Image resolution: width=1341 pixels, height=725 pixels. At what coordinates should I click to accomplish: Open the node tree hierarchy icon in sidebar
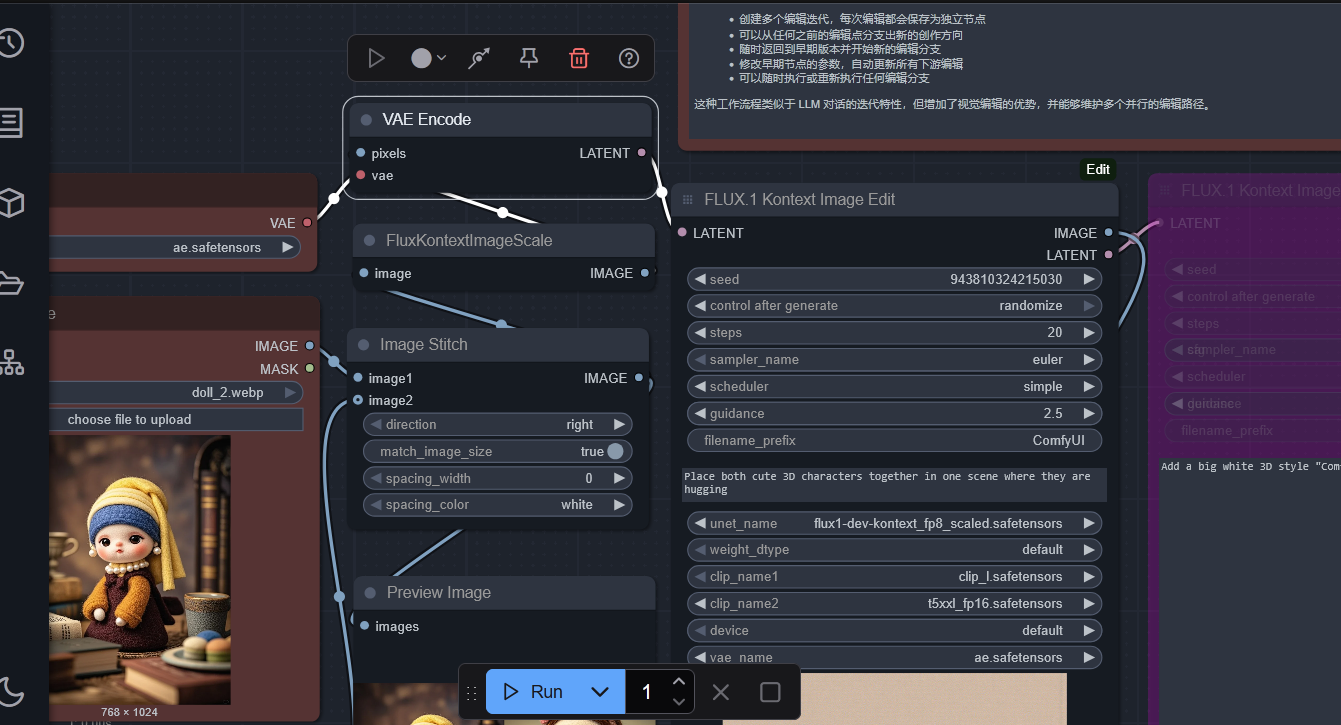pos(10,363)
